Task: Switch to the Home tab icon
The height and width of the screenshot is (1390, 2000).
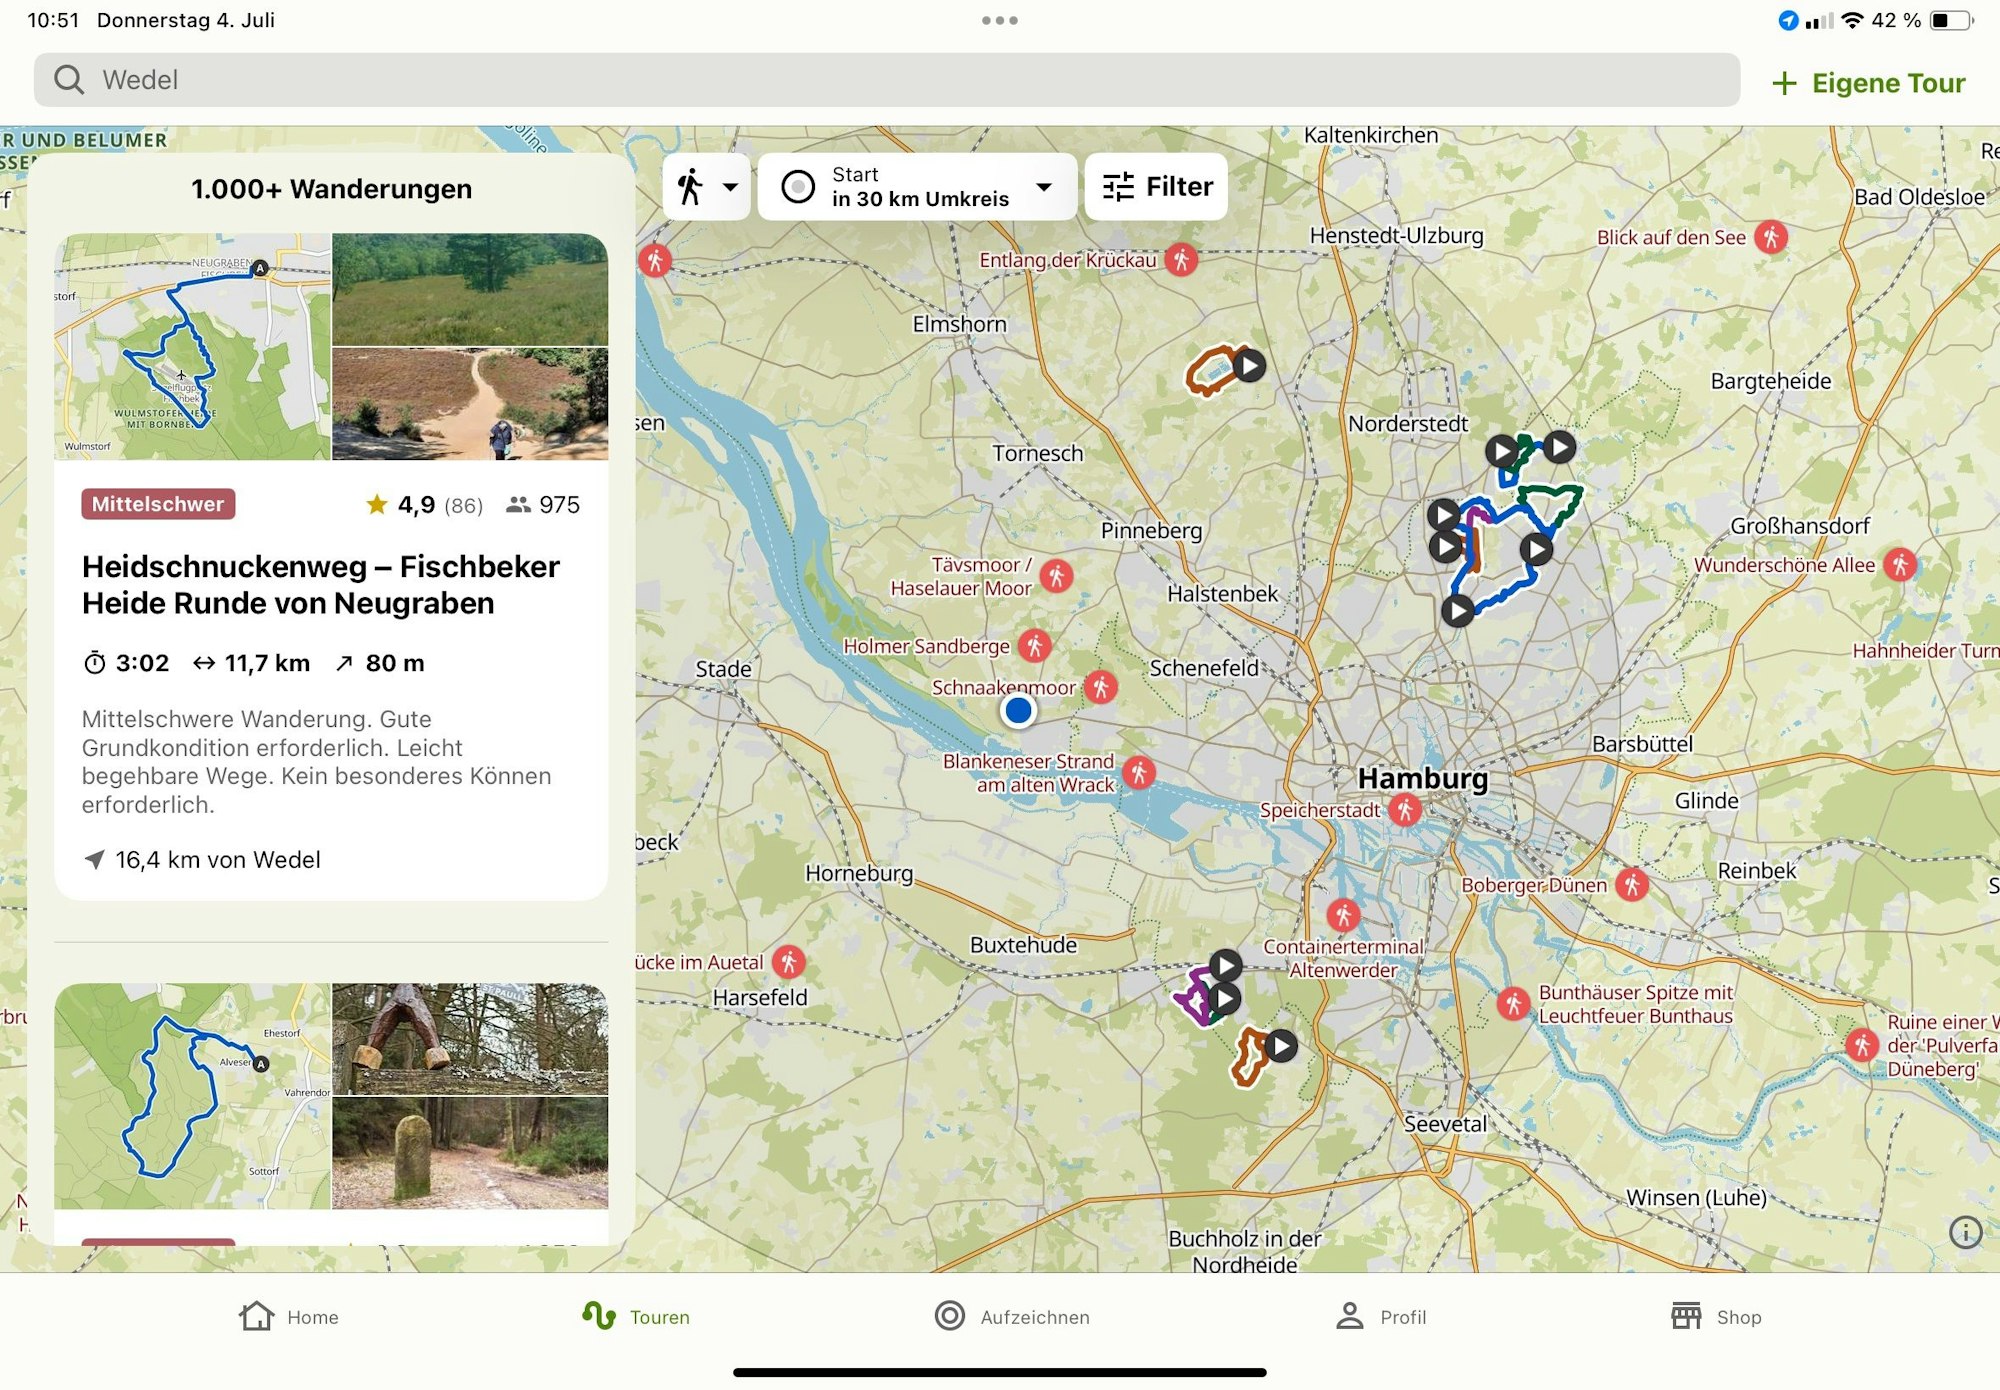Action: (257, 1315)
